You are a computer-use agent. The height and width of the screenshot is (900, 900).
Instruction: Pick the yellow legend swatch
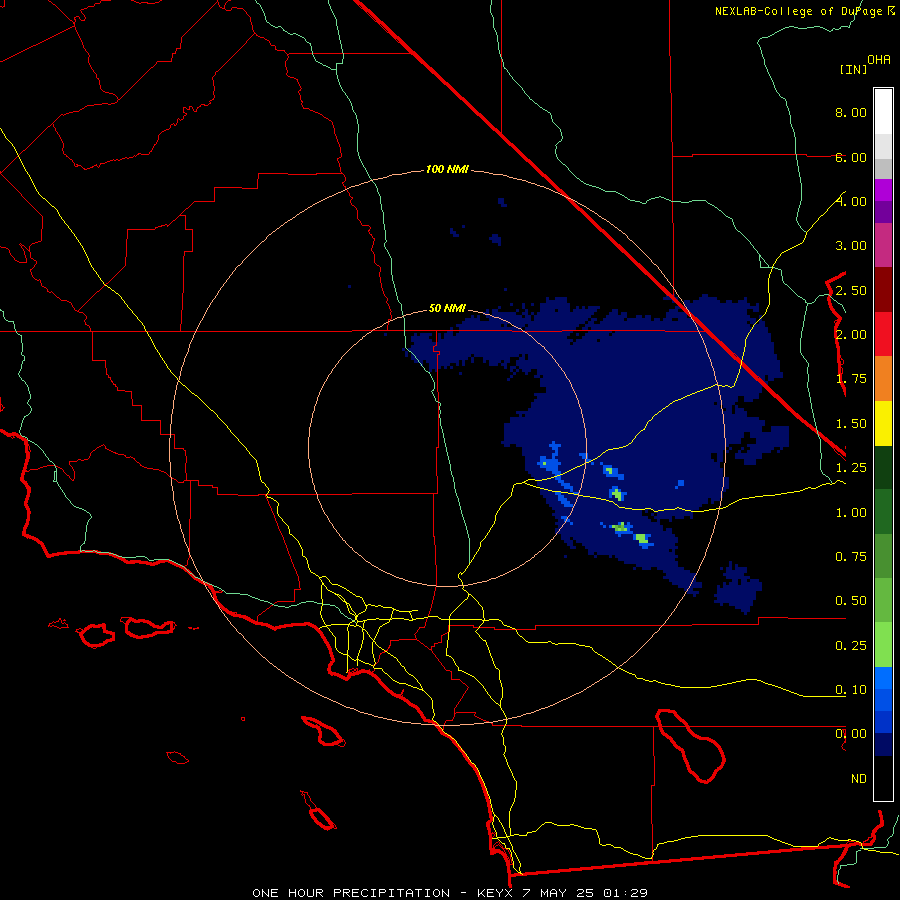click(883, 423)
